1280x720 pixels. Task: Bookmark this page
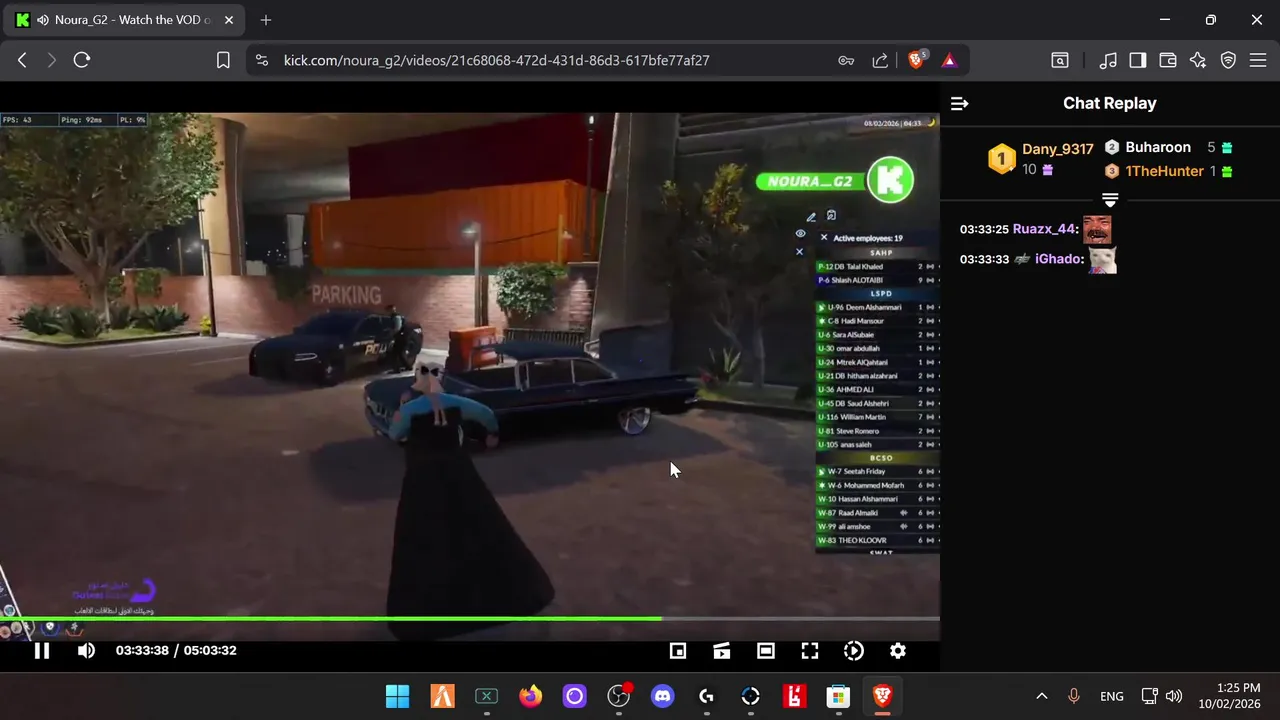(x=223, y=60)
